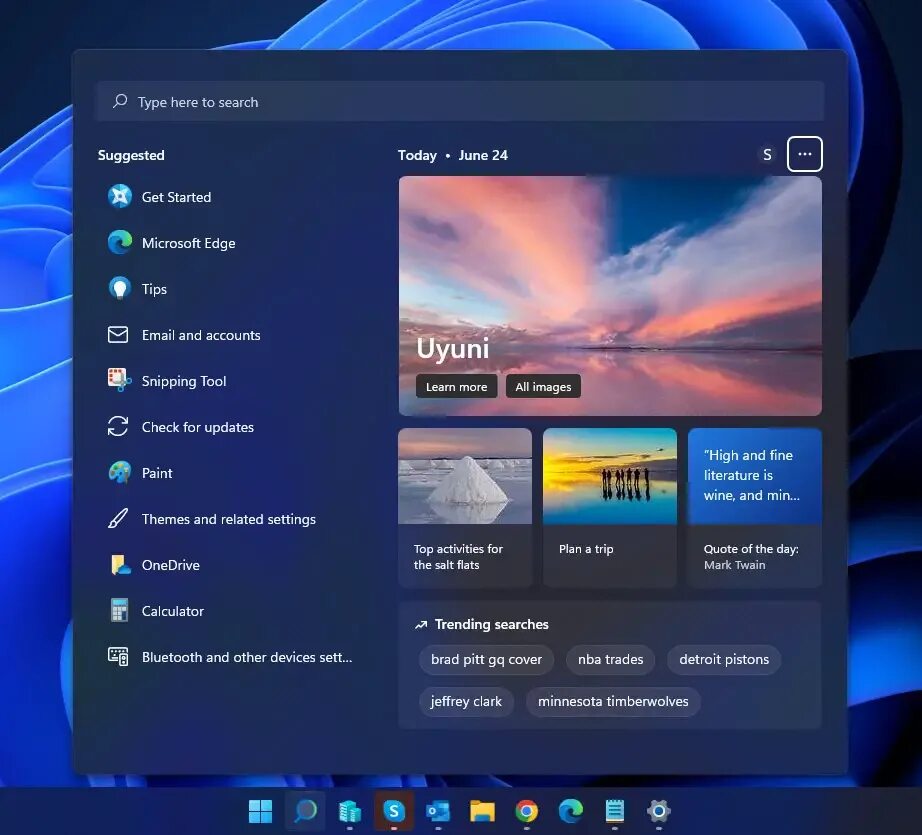The height and width of the screenshot is (835, 922).
Task: Open Email and accounts settings
Action: [200, 335]
